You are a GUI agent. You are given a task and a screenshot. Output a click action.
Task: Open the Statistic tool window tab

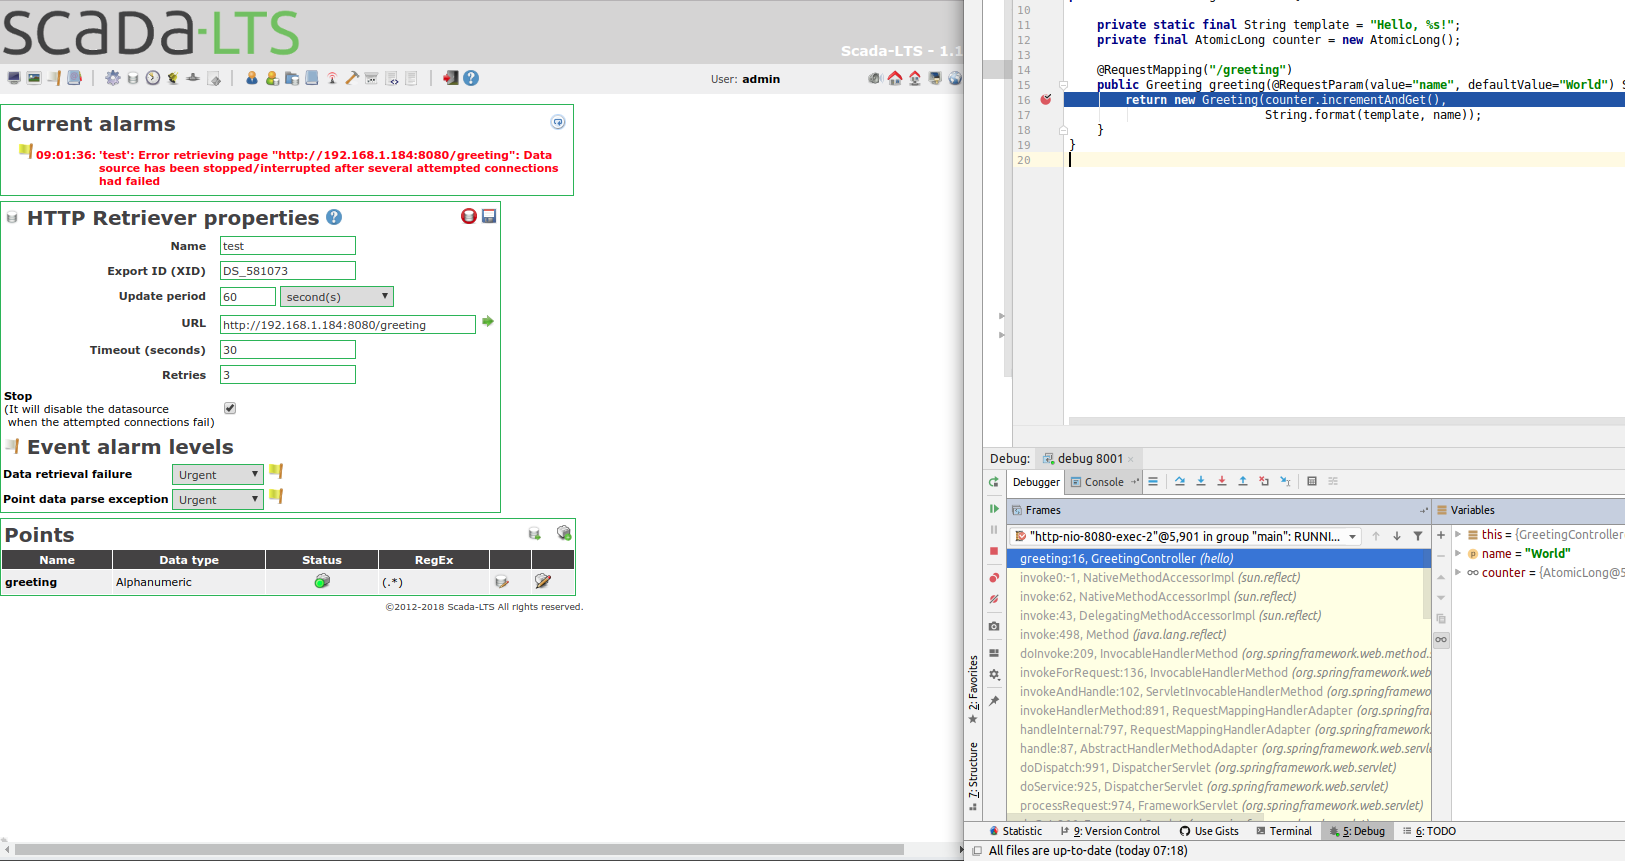click(x=1015, y=831)
